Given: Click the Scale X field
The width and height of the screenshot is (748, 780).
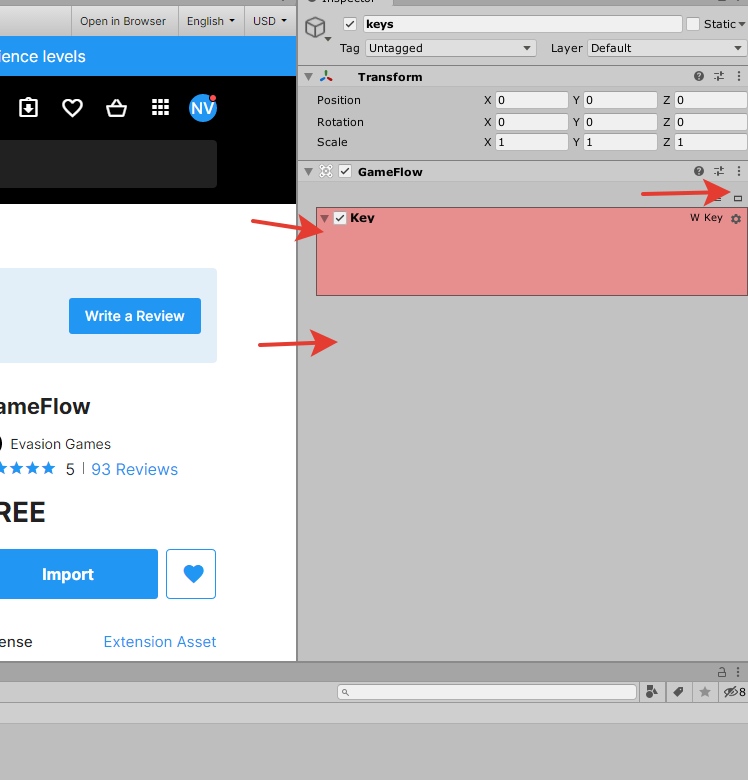Looking at the screenshot, I should tap(532, 142).
